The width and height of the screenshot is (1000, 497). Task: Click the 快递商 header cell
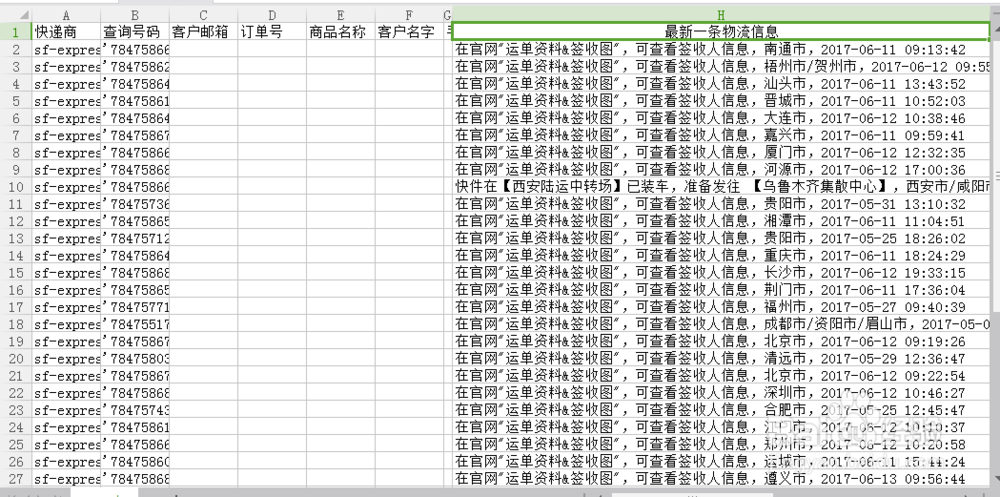point(67,31)
